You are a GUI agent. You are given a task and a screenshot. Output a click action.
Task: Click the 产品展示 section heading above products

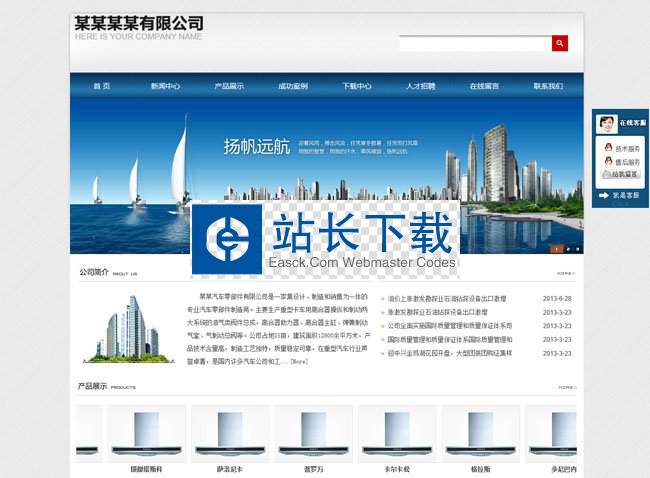pos(92,386)
